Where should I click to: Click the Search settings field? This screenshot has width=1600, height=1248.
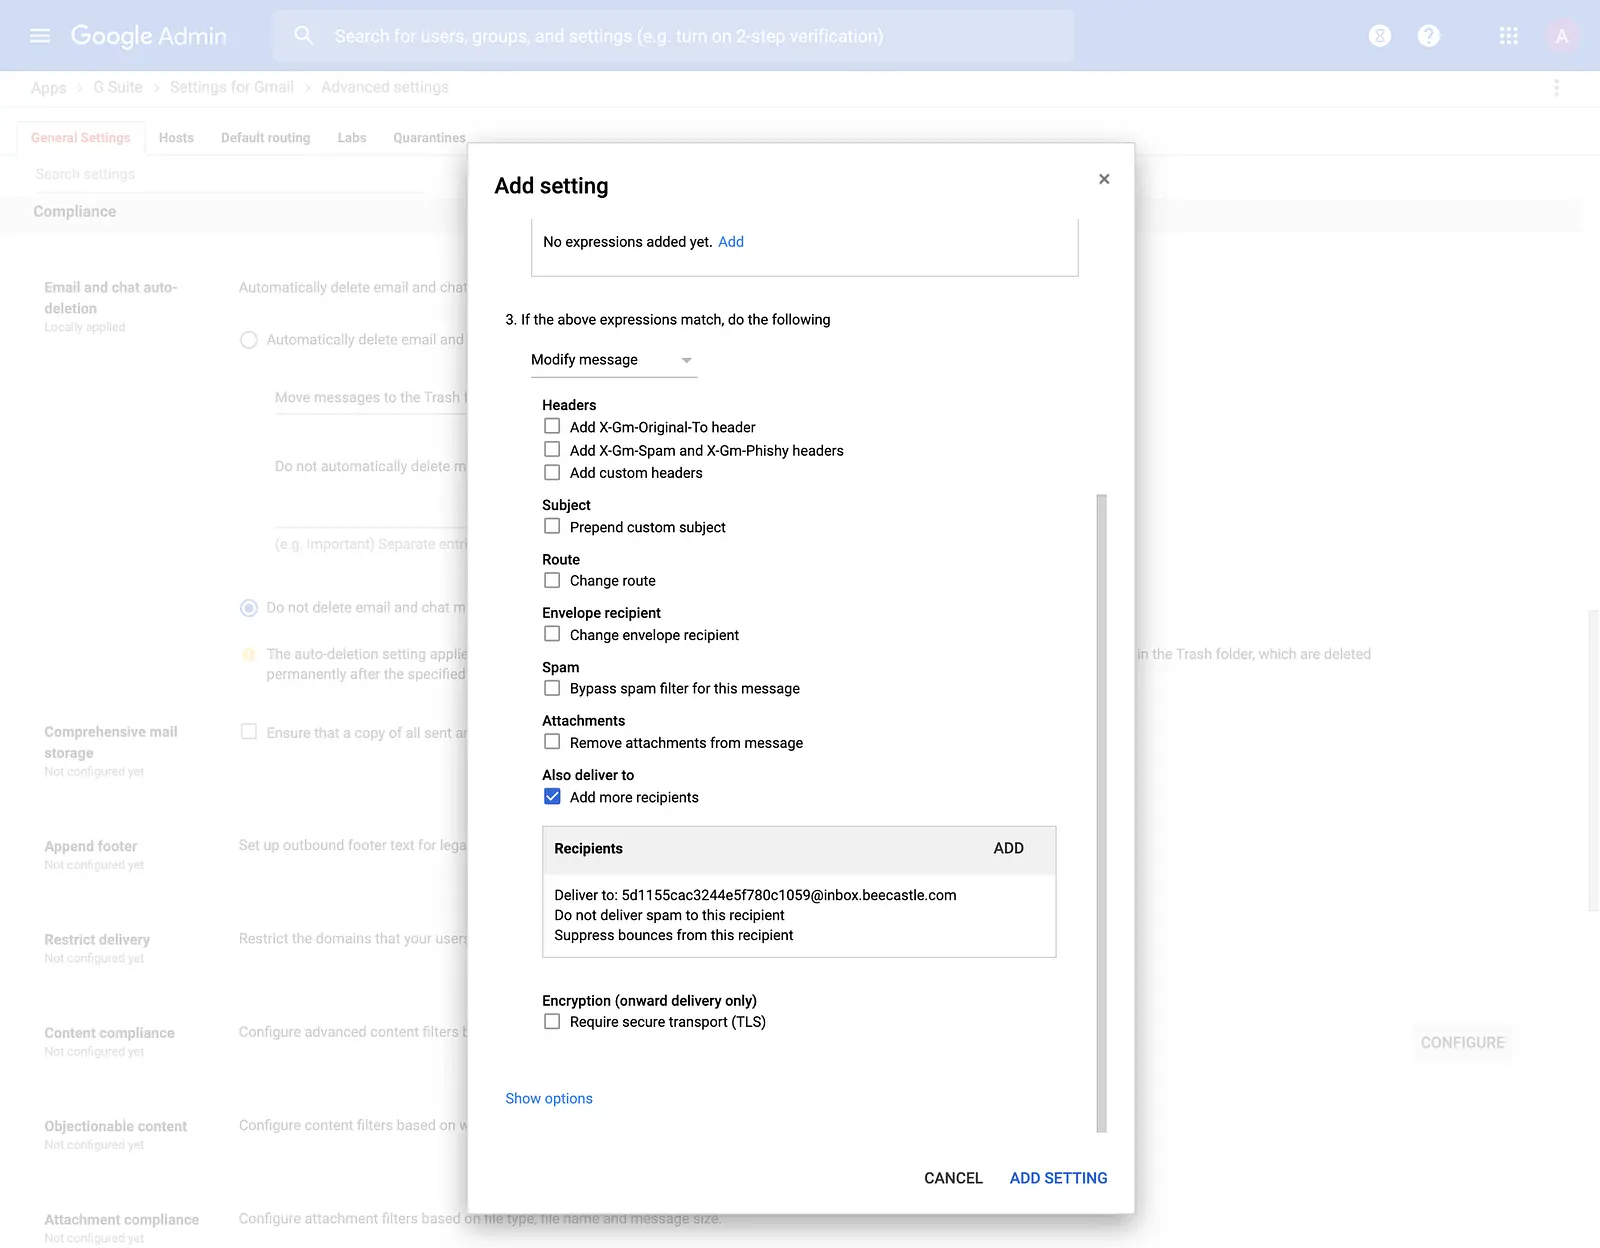click(x=230, y=174)
